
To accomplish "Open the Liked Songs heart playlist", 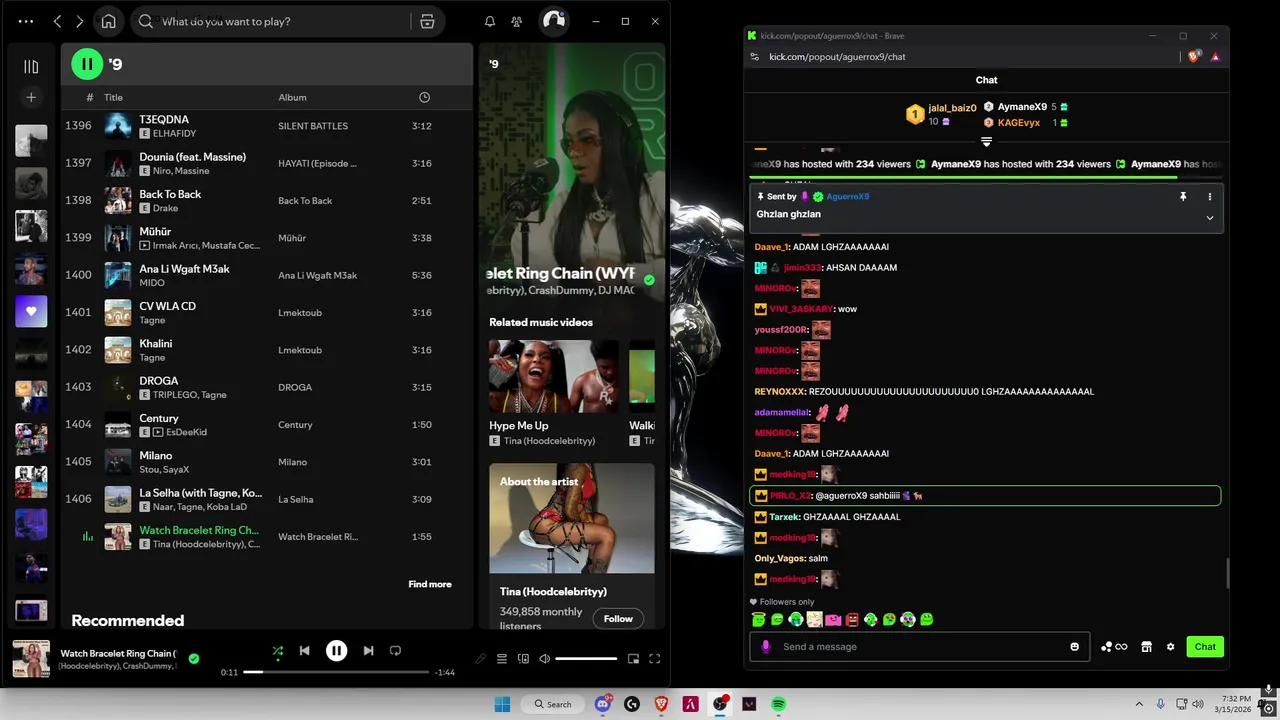I will 31,311.
